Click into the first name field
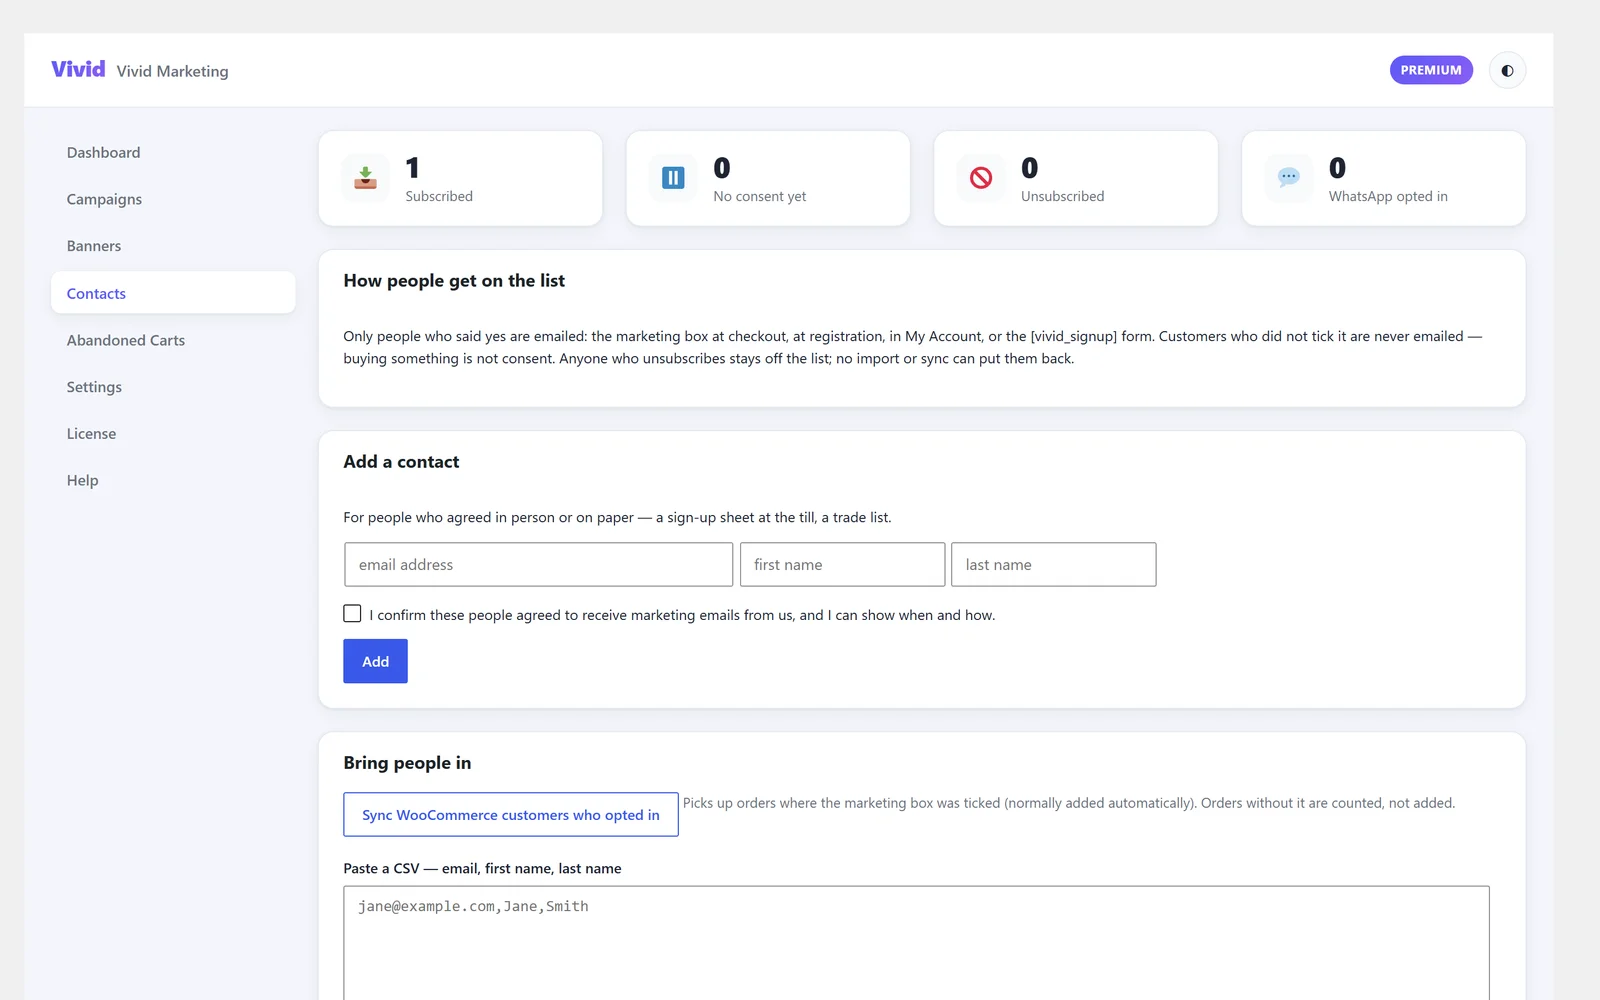 pos(842,565)
